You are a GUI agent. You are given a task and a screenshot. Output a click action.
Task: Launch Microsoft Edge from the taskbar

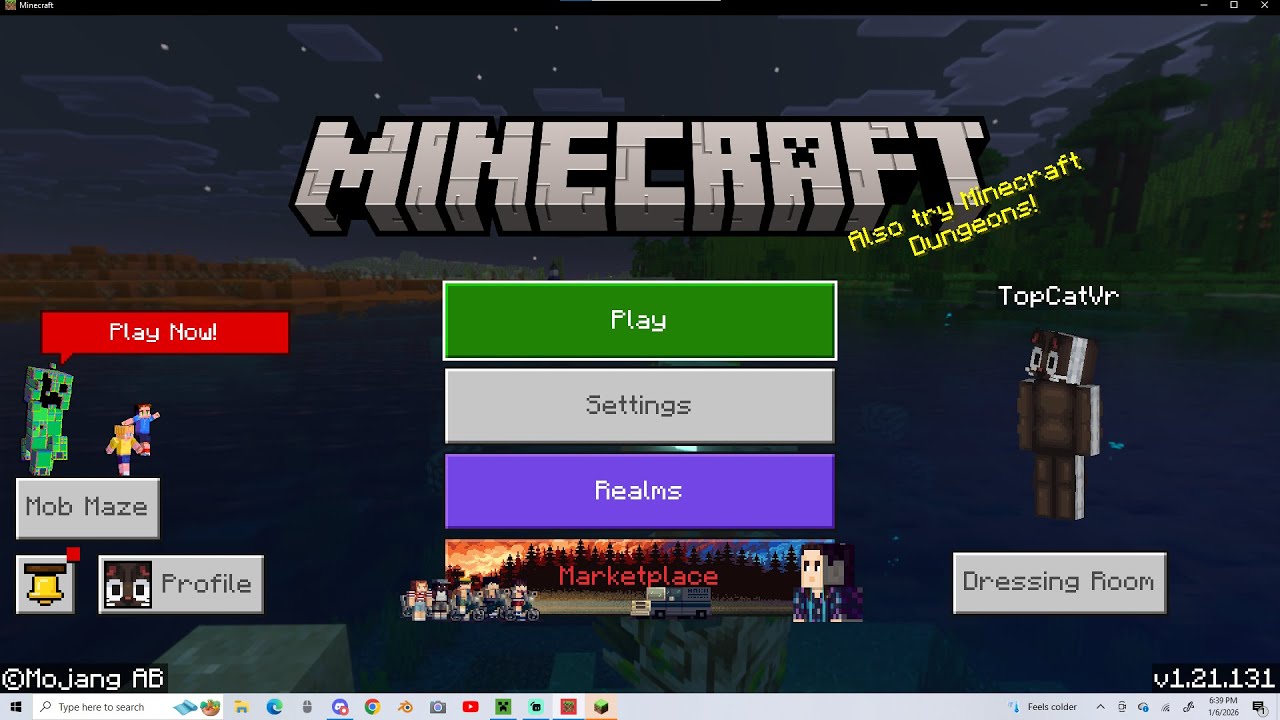[x=274, y=707]
